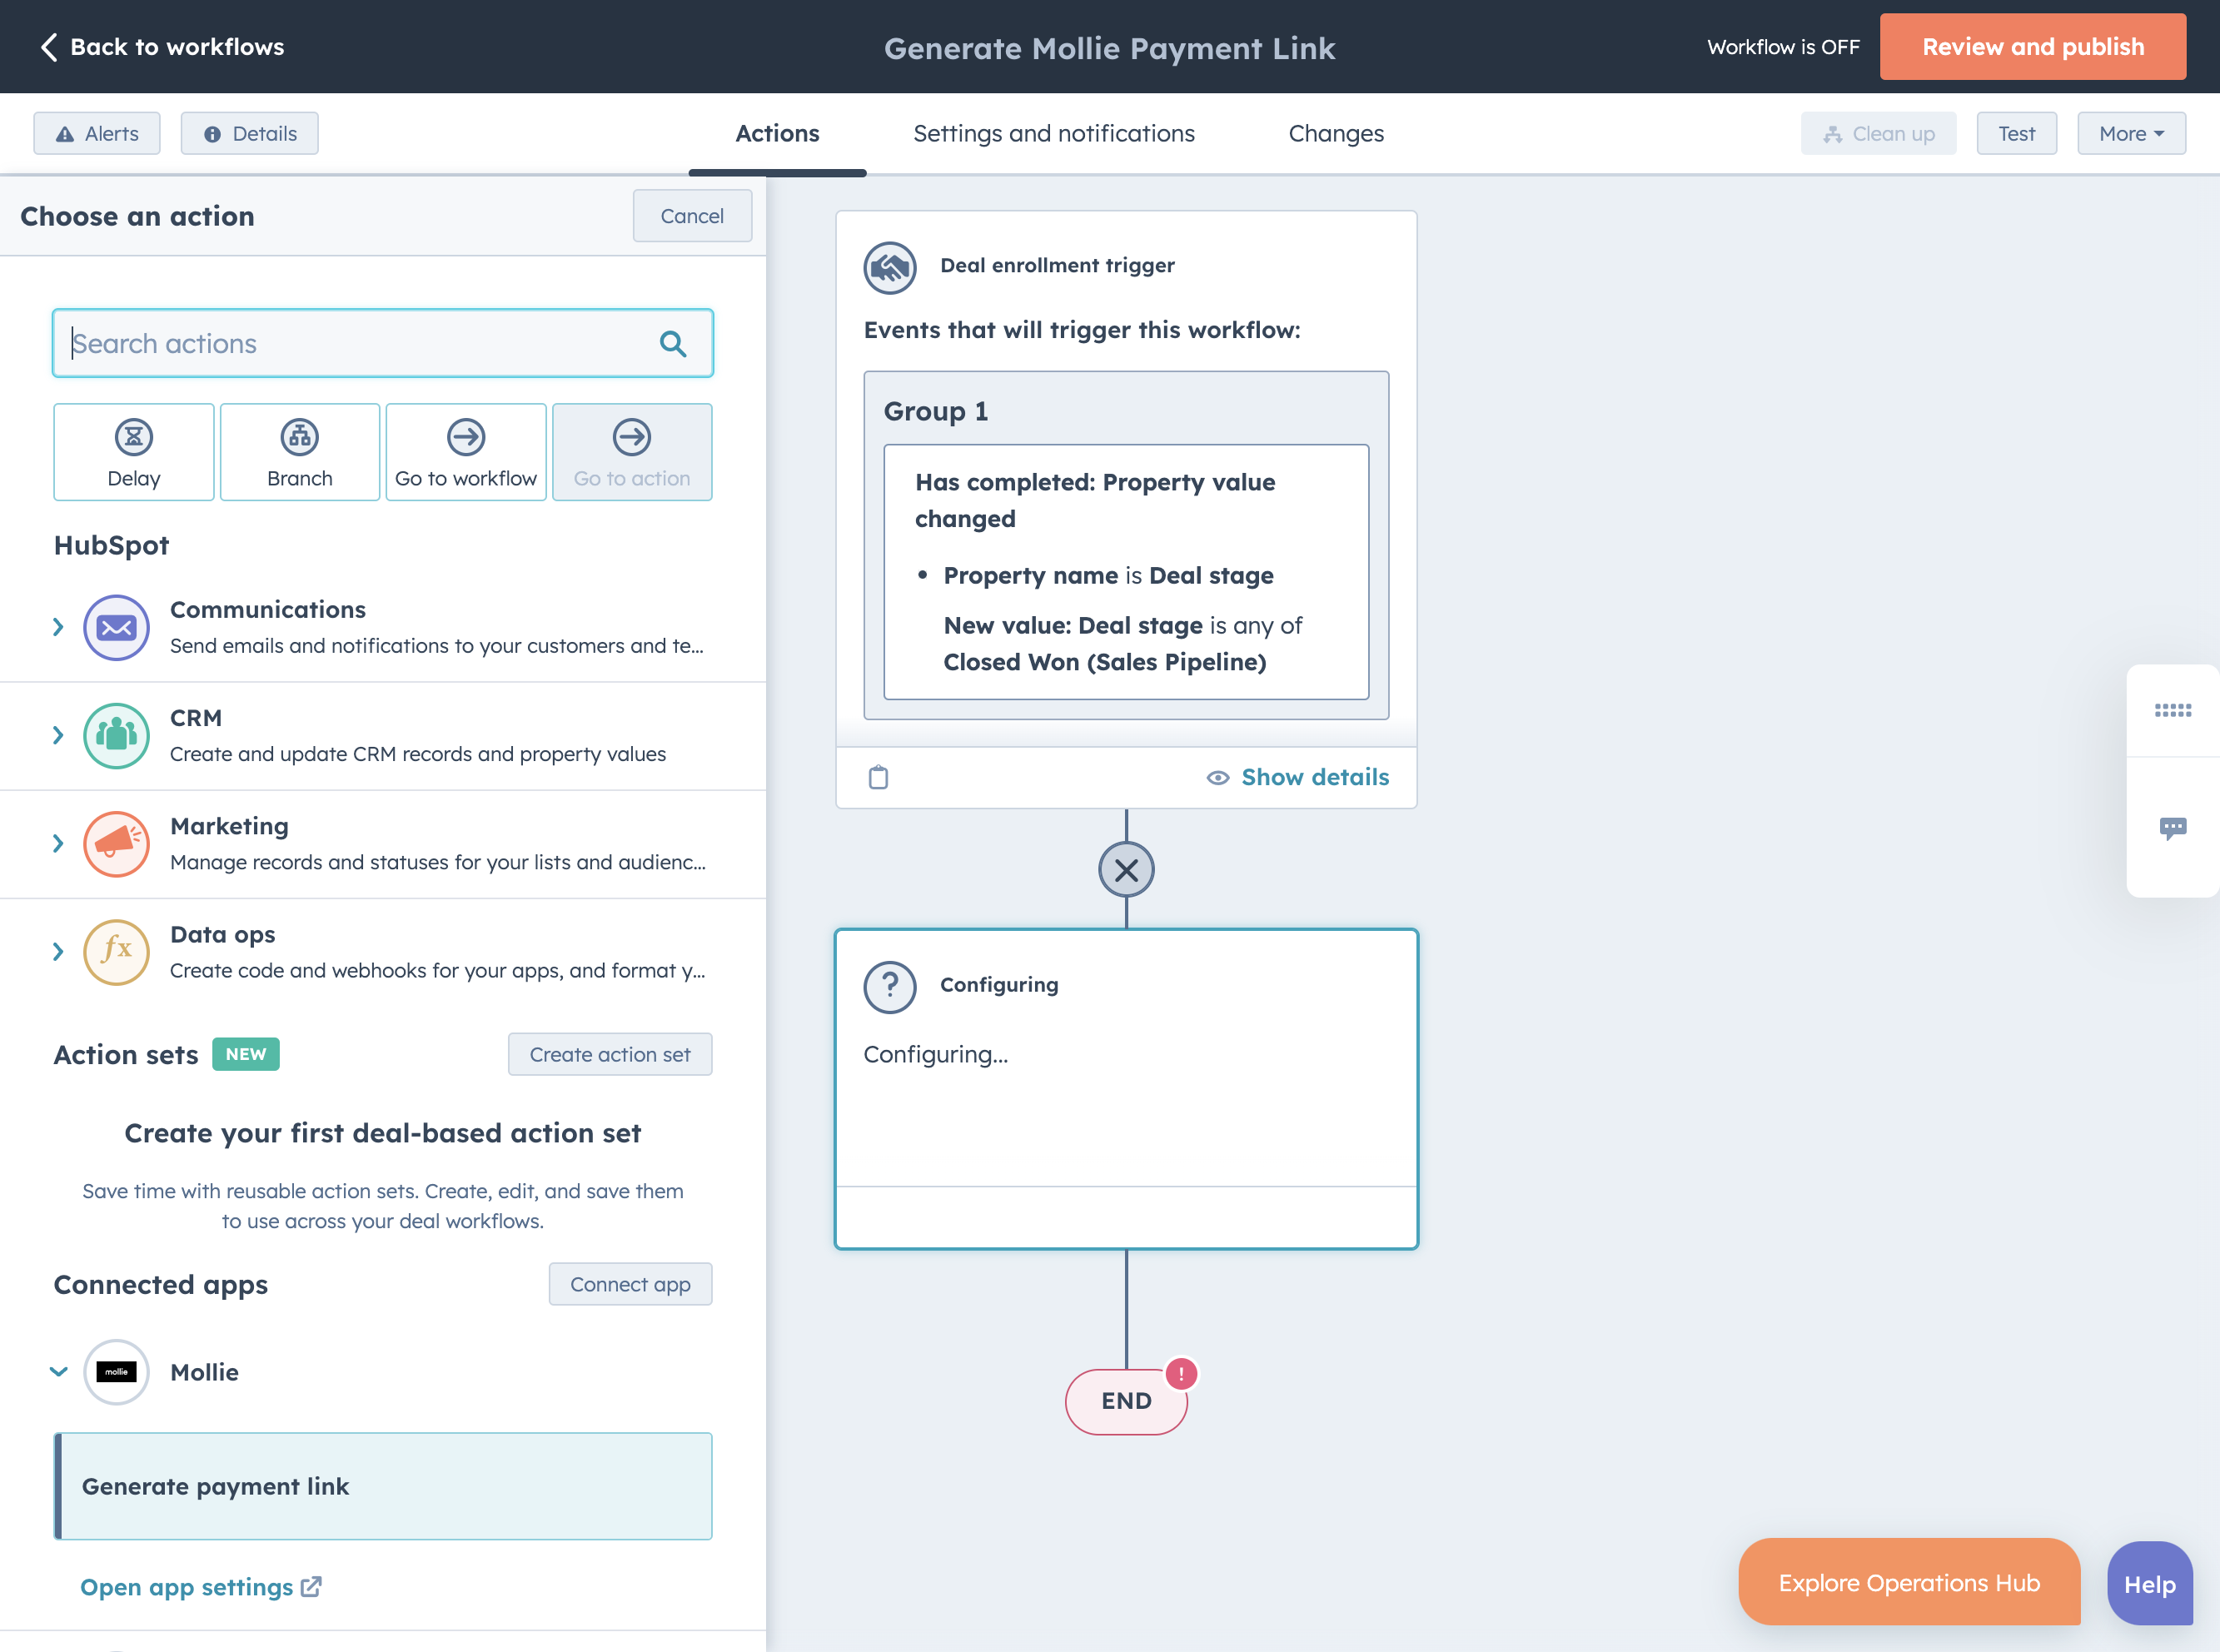Viewport: 2220px width, 1652px height.
Task: Open the minimap grid icon
Action: [2172, 710]
